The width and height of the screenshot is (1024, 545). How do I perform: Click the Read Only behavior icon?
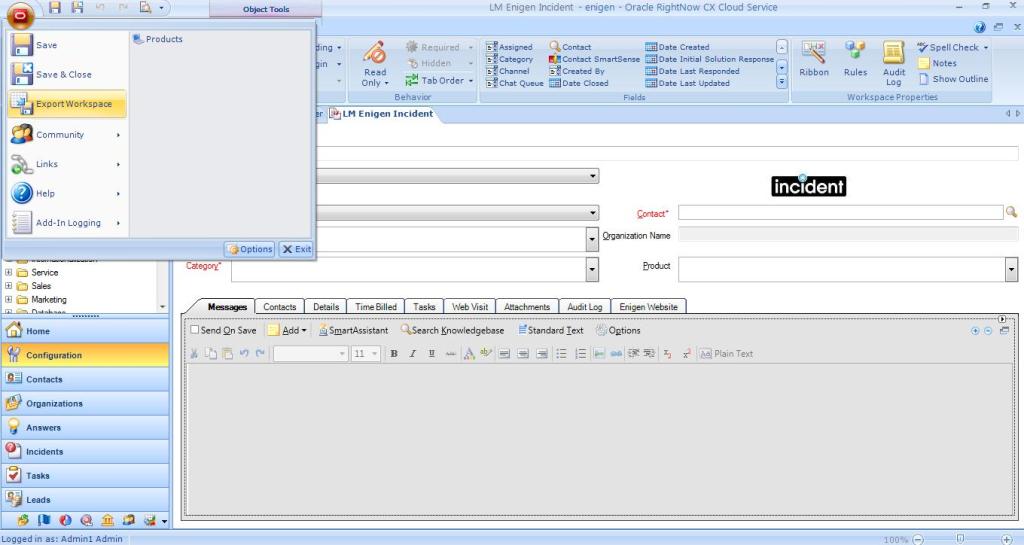coord(375,63)
